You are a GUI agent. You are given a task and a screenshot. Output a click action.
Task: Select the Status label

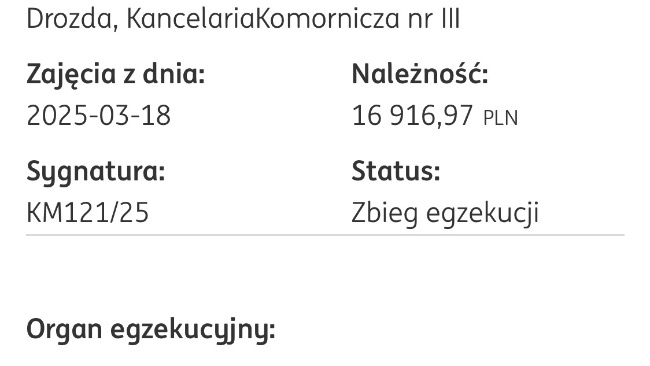pyautogui.click(x=396, y=171)
